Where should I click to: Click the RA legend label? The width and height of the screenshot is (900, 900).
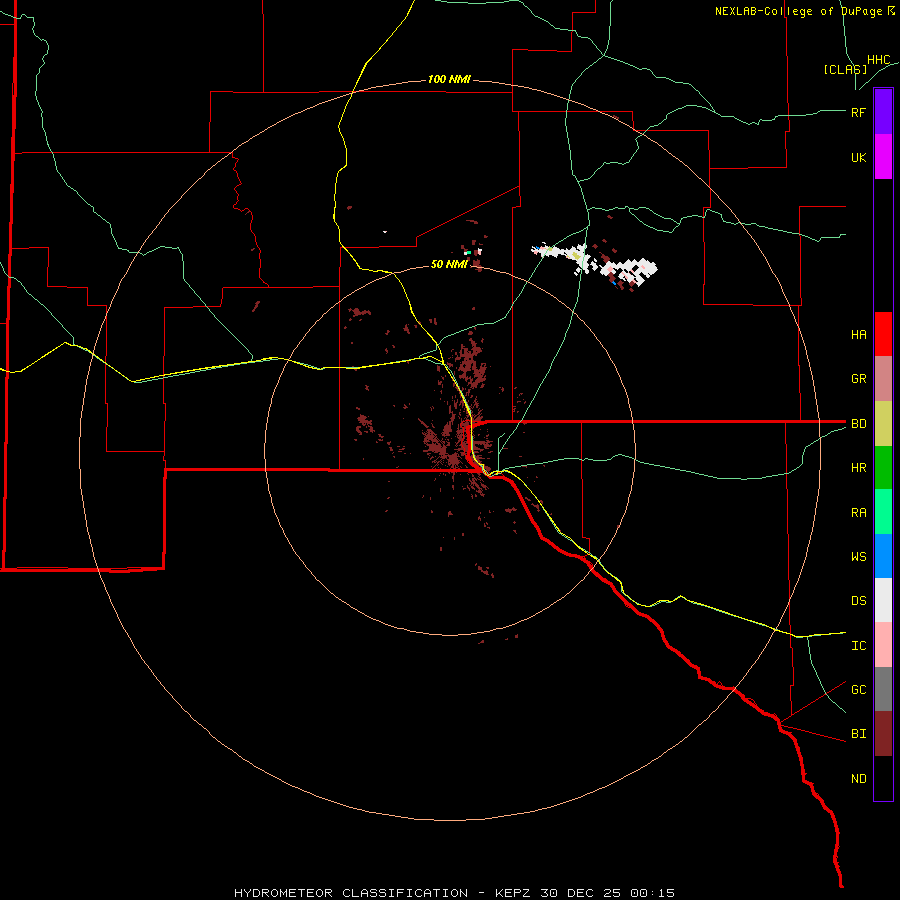click(858, 513)
